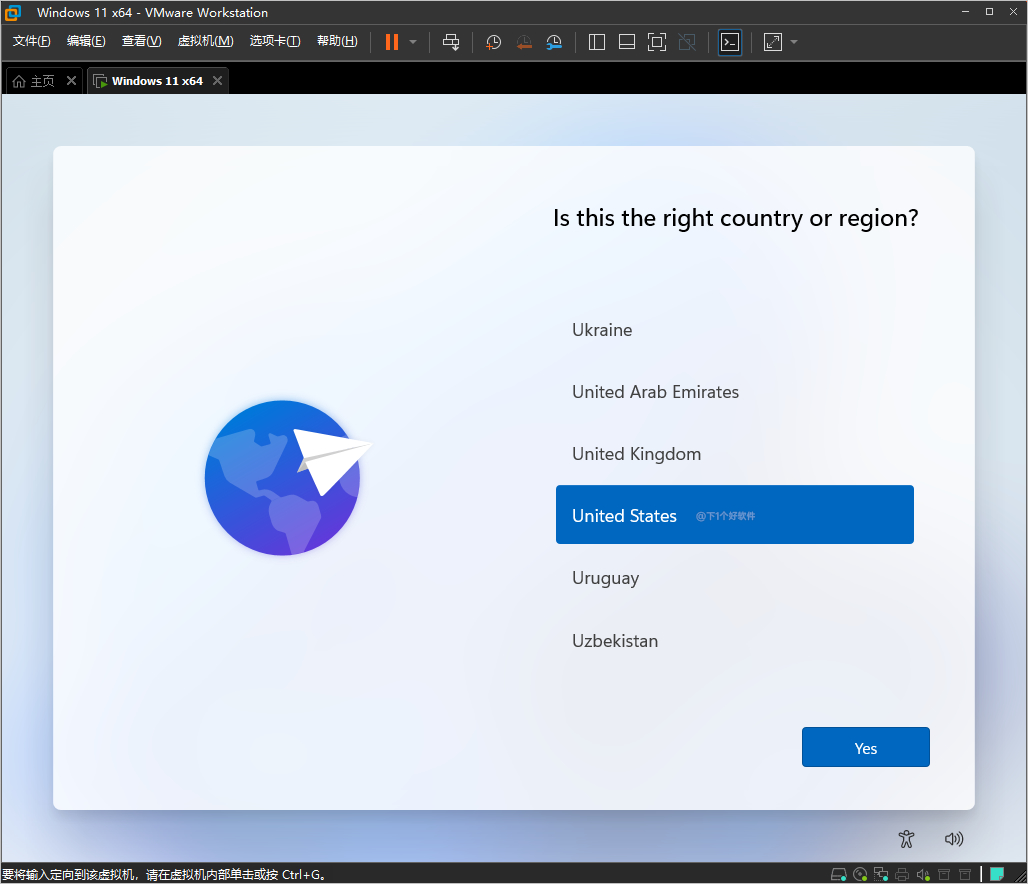Click the printer status icon
The height and width of the screenshot is (884, 1028).
[902, 874]
